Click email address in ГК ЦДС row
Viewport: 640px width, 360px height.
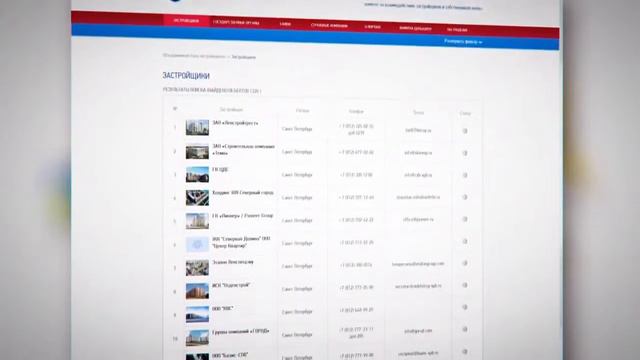418,175
